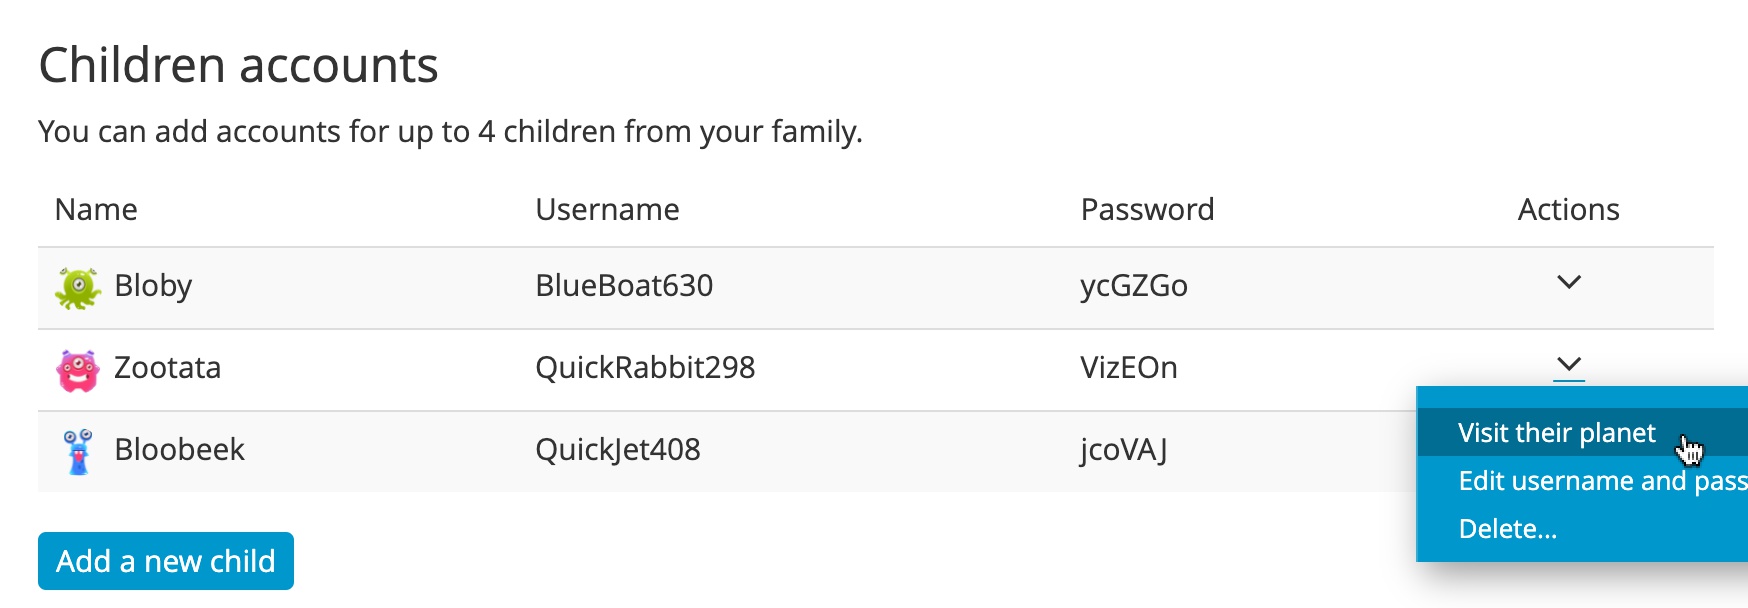The image size is (1748, 608).
Task: Click the Actions column header
Action: [1567, 210]
